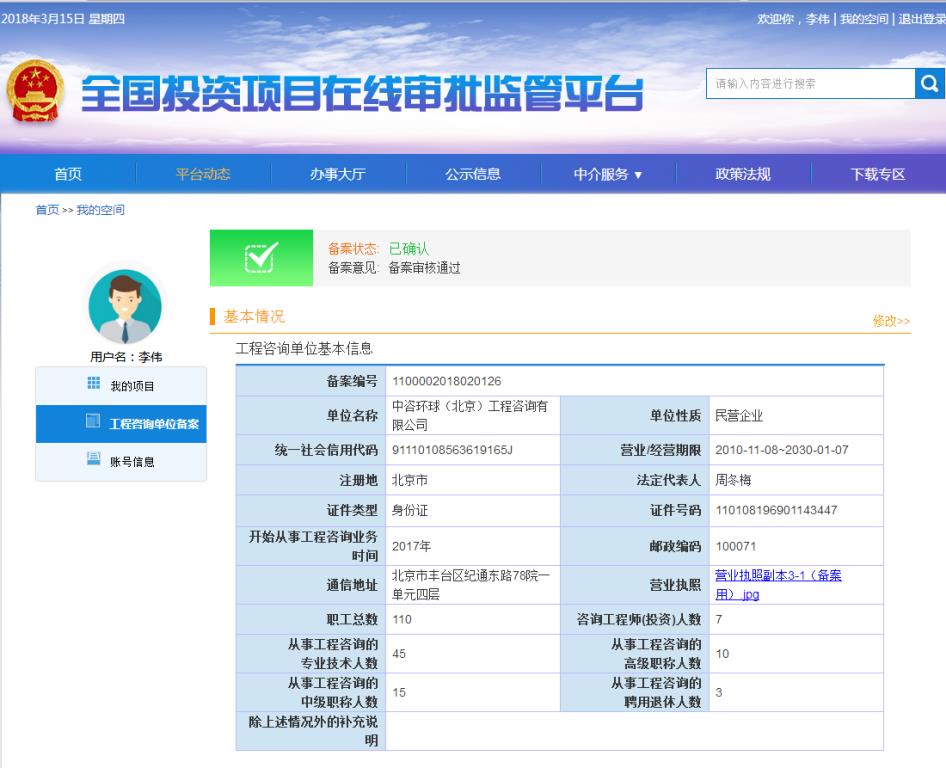
Task: Click the 修改>> edit link
Action: [x=891, y=321]
